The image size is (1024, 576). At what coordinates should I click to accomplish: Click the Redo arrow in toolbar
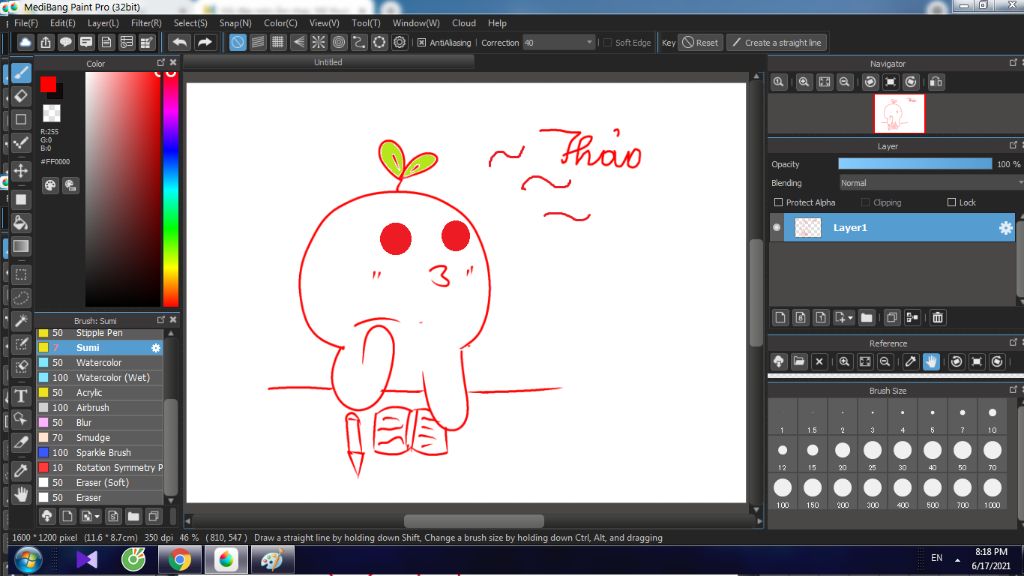[x=204, y=42]
